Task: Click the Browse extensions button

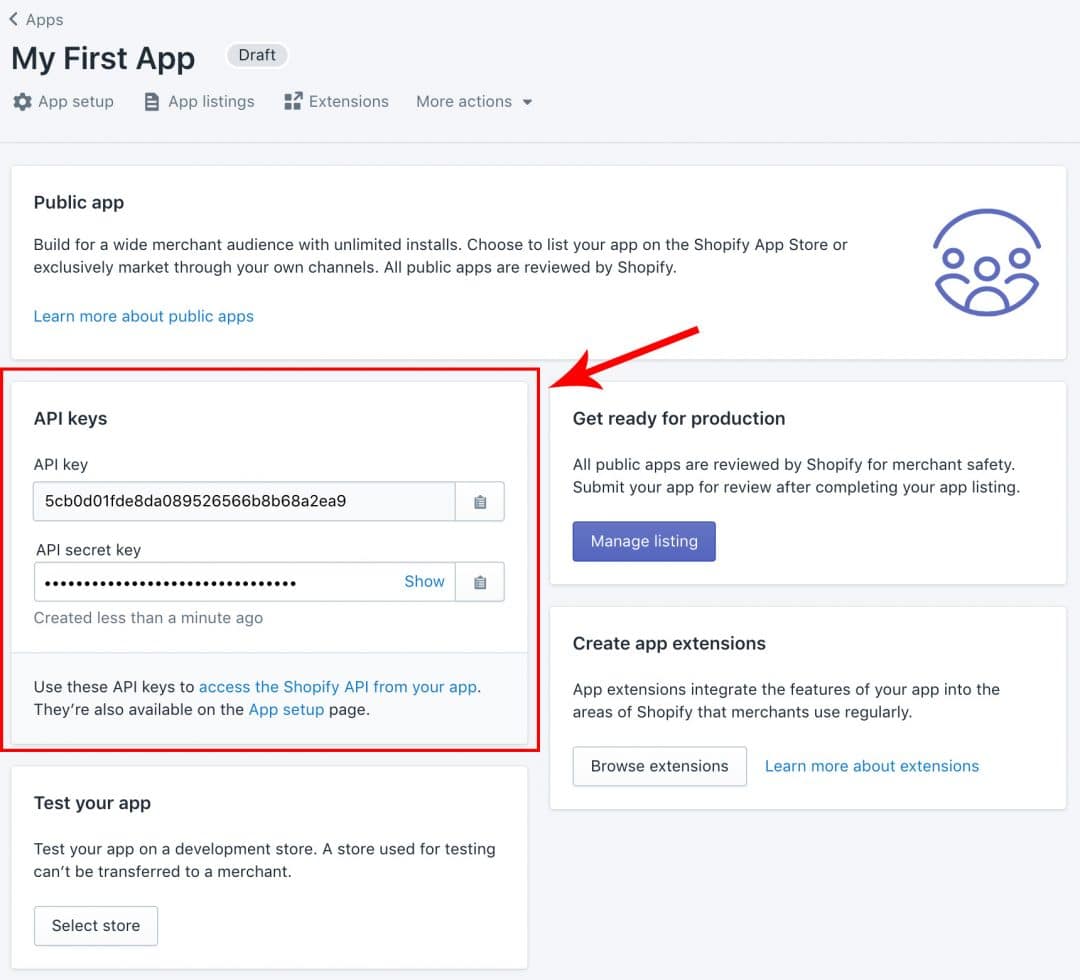Action: click(659, 766)
